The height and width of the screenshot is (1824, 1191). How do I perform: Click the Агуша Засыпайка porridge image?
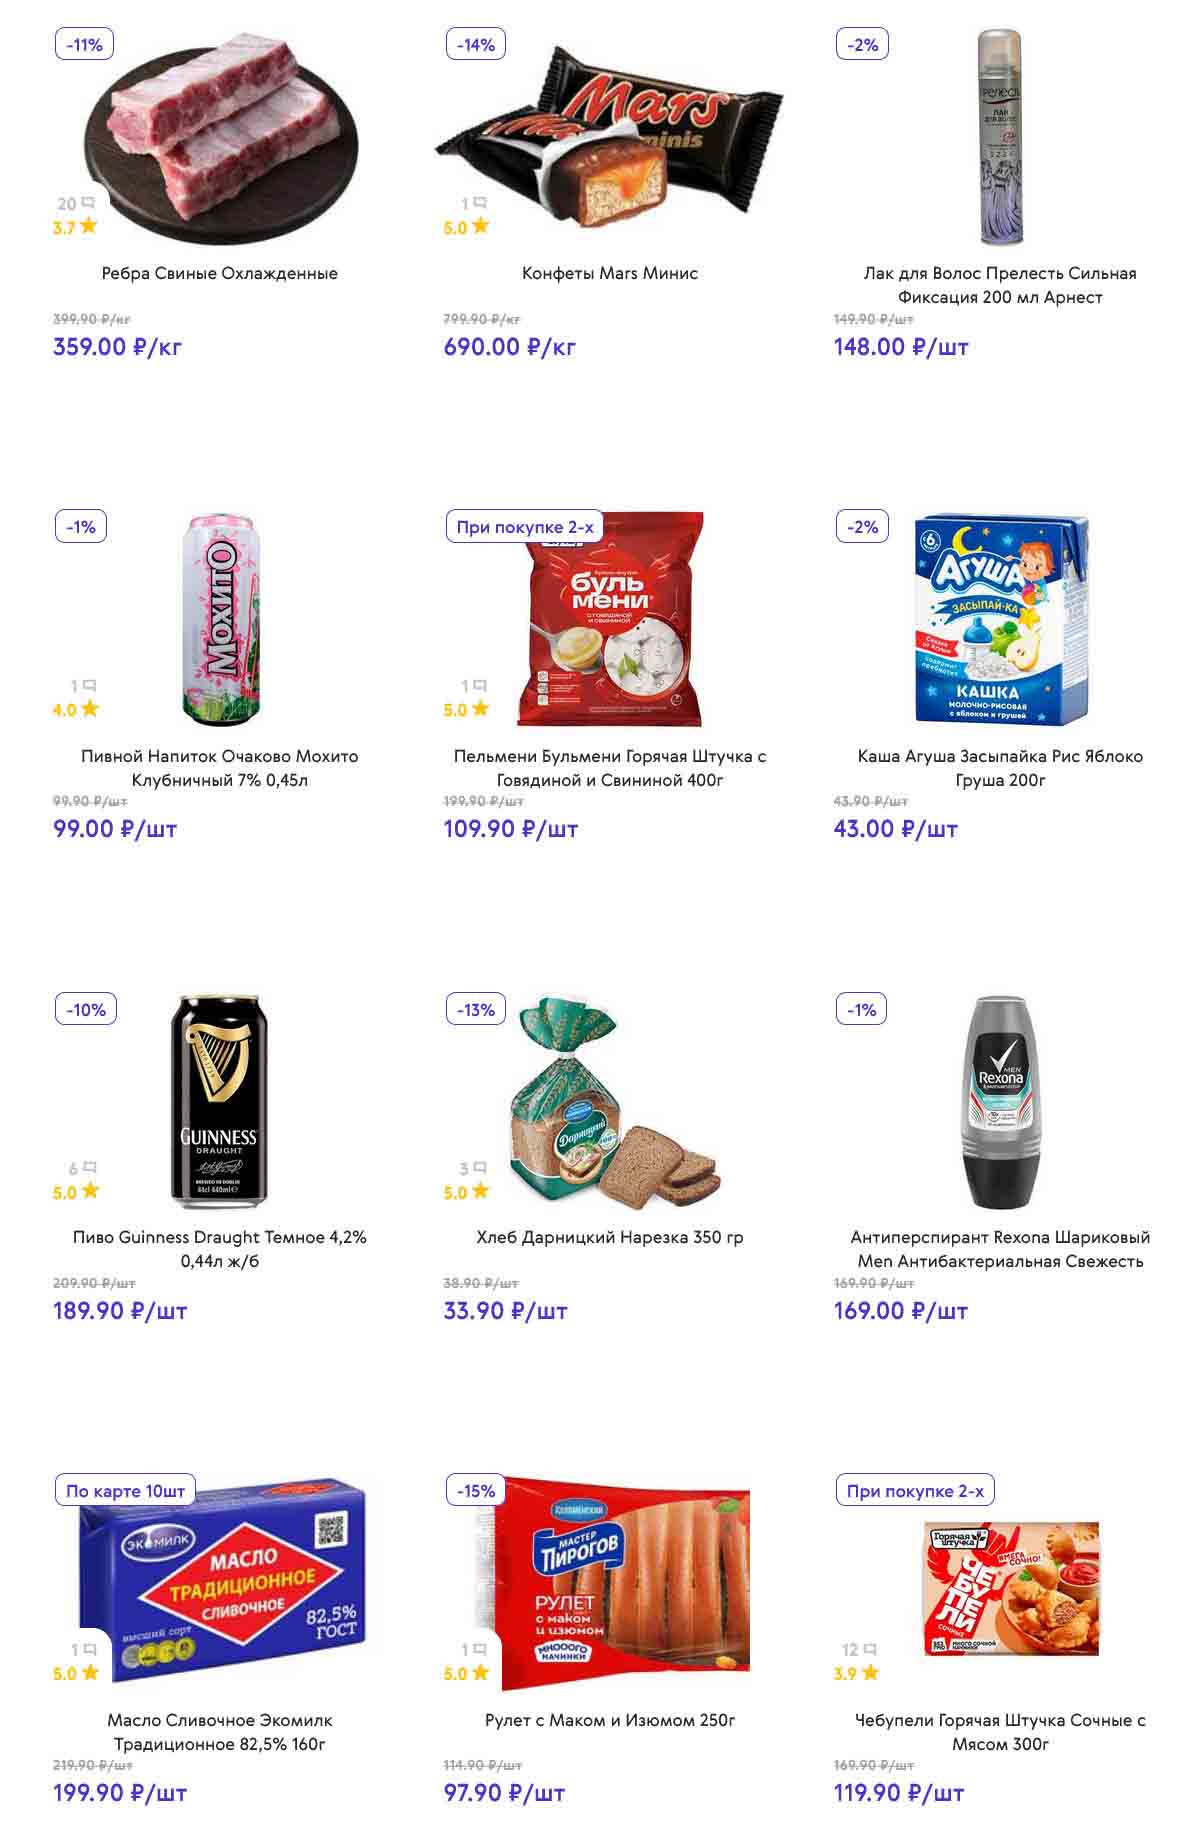click(x=1000, y=620)
